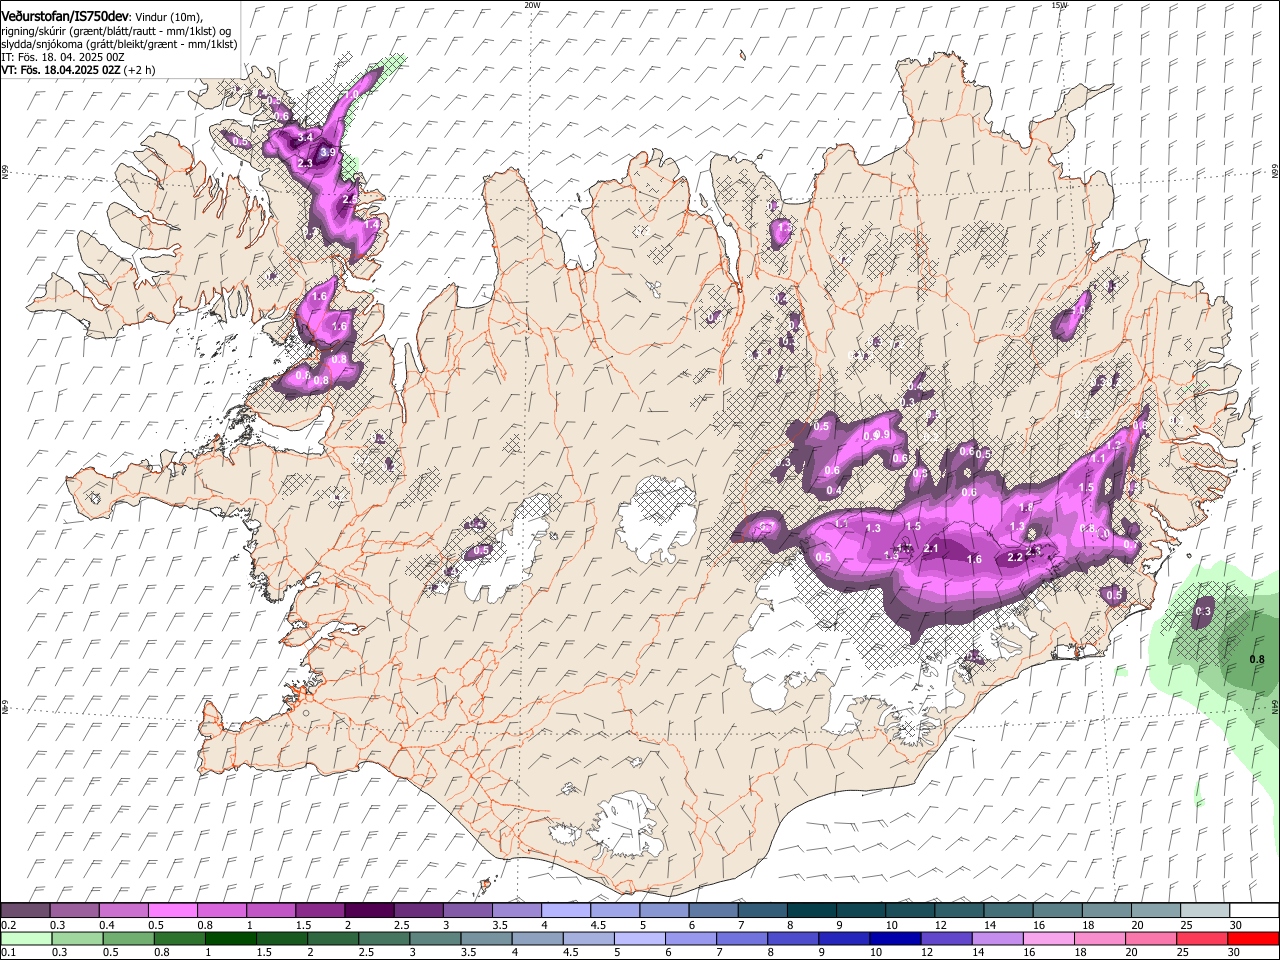Image resolution: width=1280 pixels, height=960 pixels.
Task: Pick the dark green 1 swatch in bottom legend row
Action: coord(230,938)
